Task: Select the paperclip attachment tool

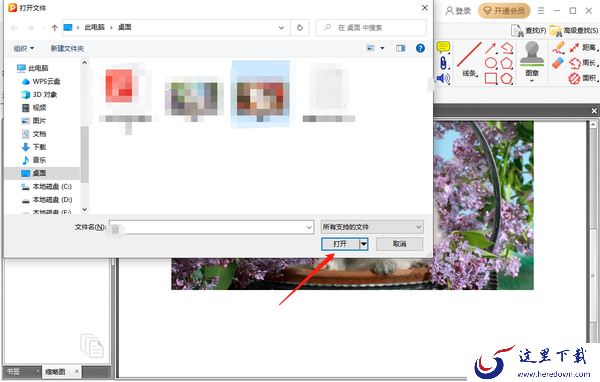Action: coord(443,63)
